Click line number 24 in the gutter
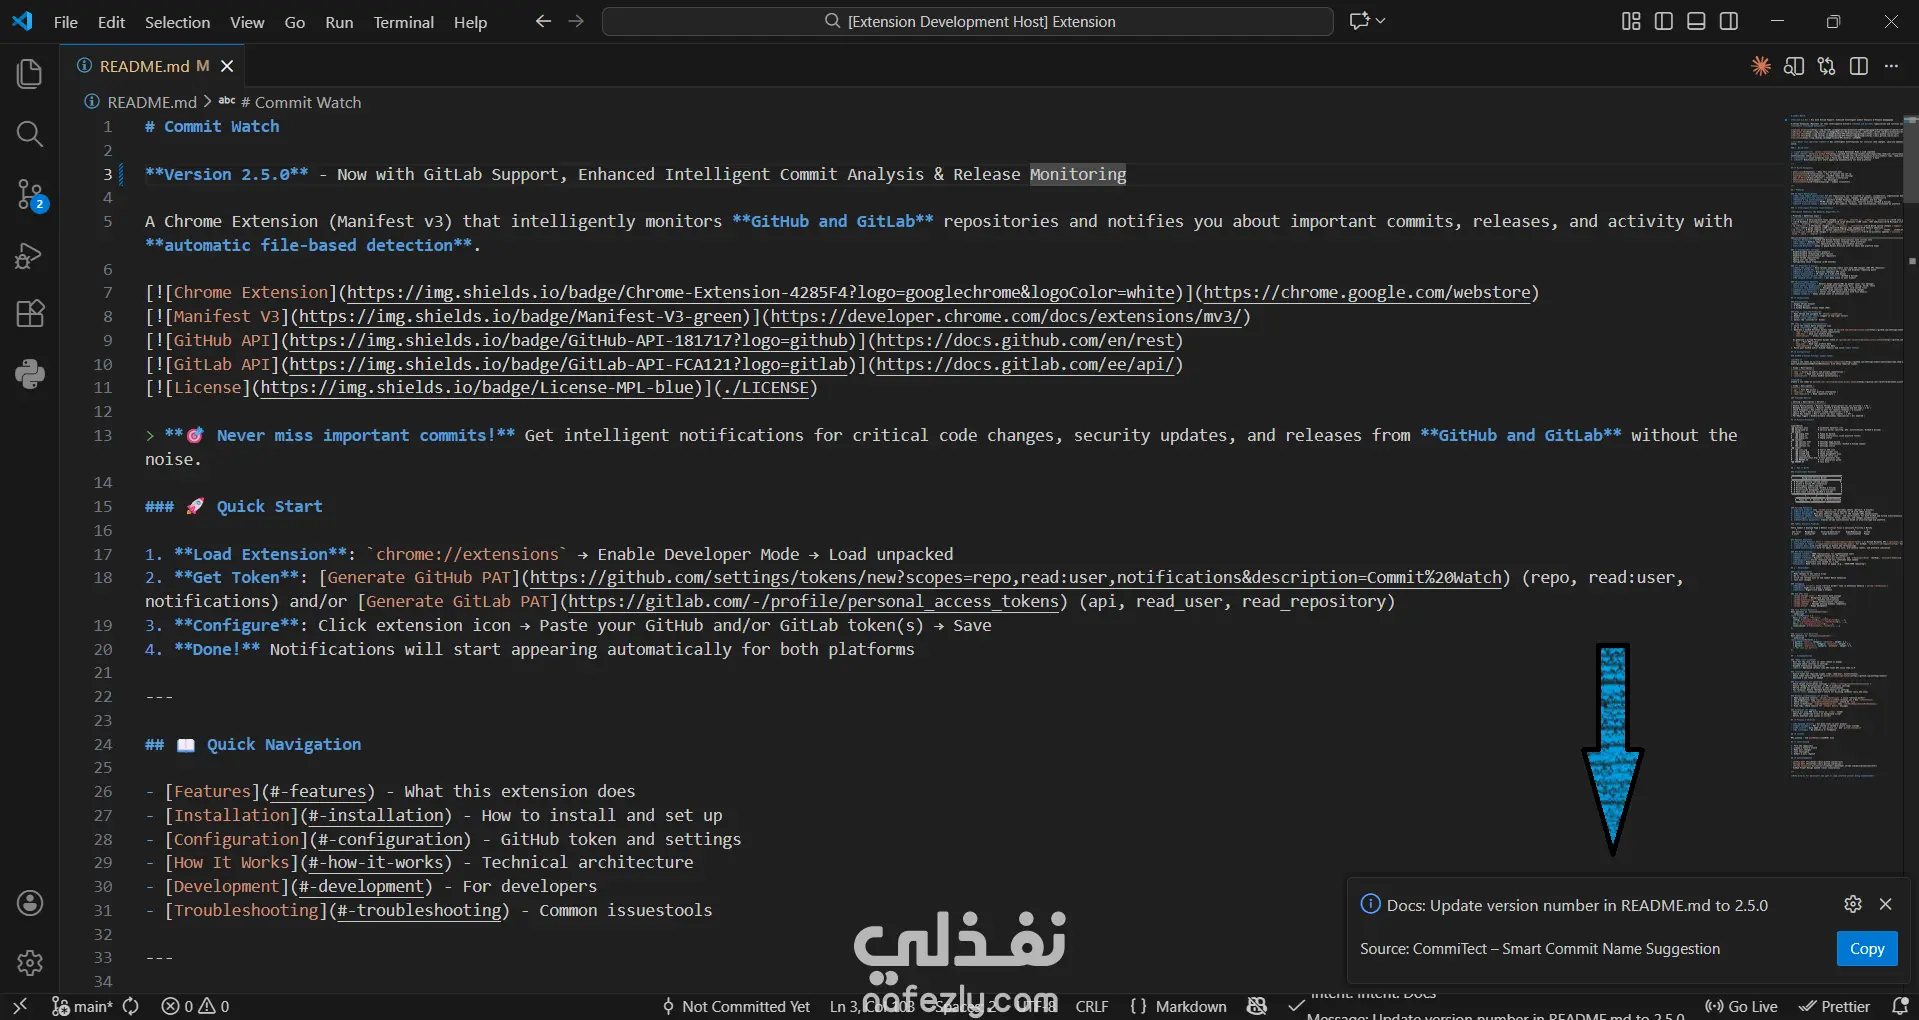Screen dimensions: 1919x1020 (x=103, y=744)
